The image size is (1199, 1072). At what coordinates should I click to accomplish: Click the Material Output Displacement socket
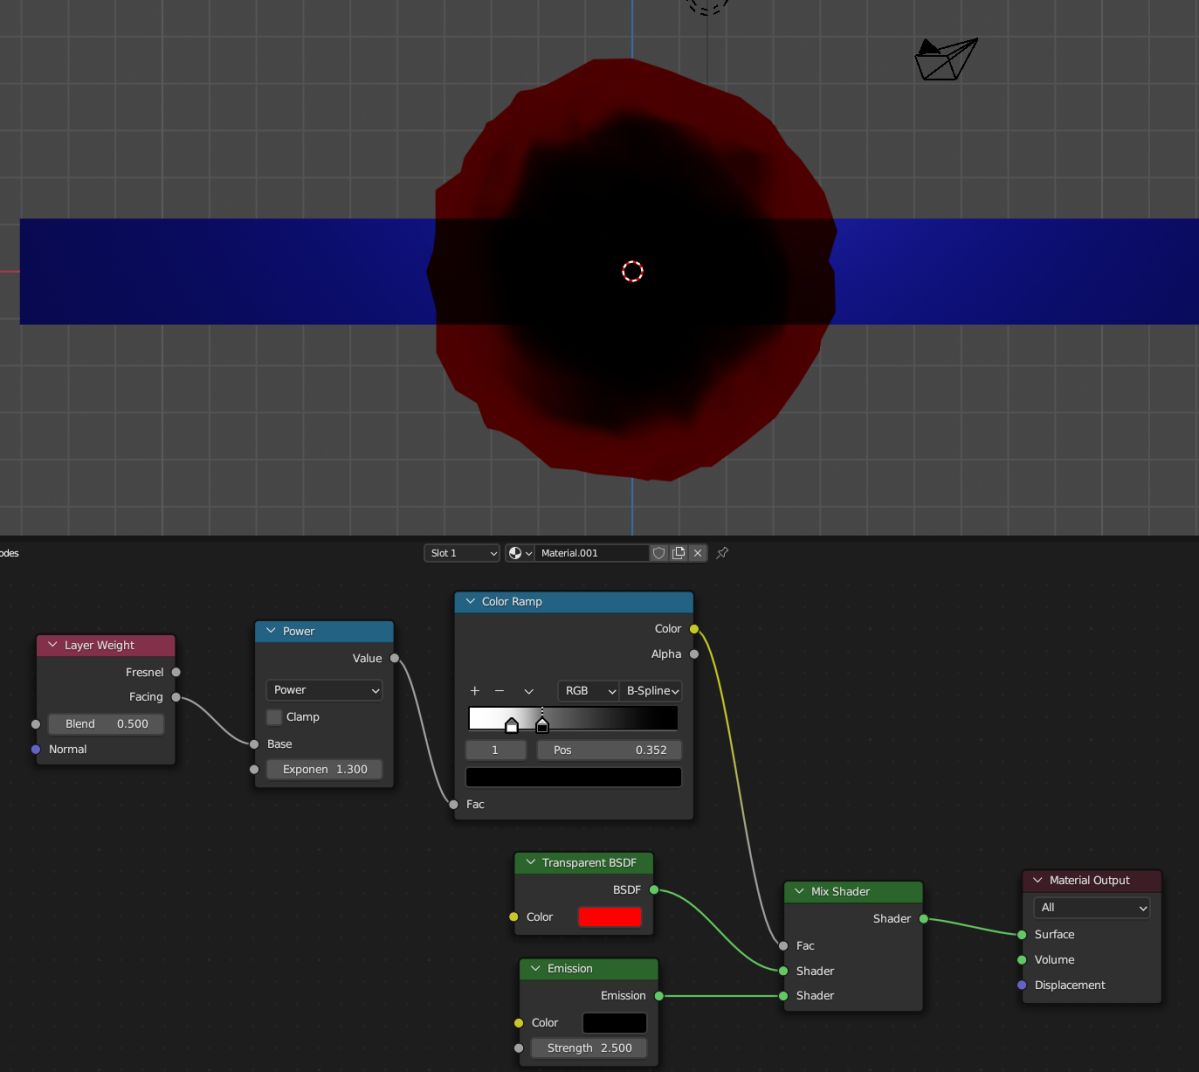click(1022, 985)
